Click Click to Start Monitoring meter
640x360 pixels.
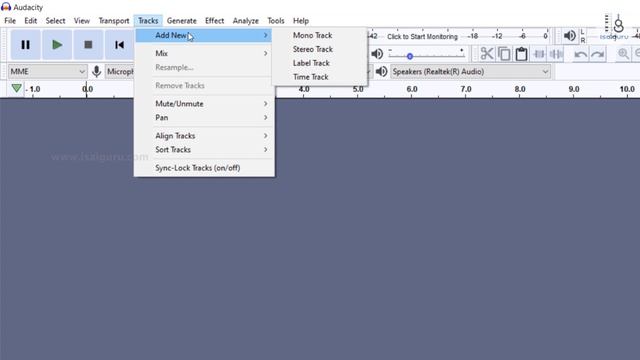[422, 36]
